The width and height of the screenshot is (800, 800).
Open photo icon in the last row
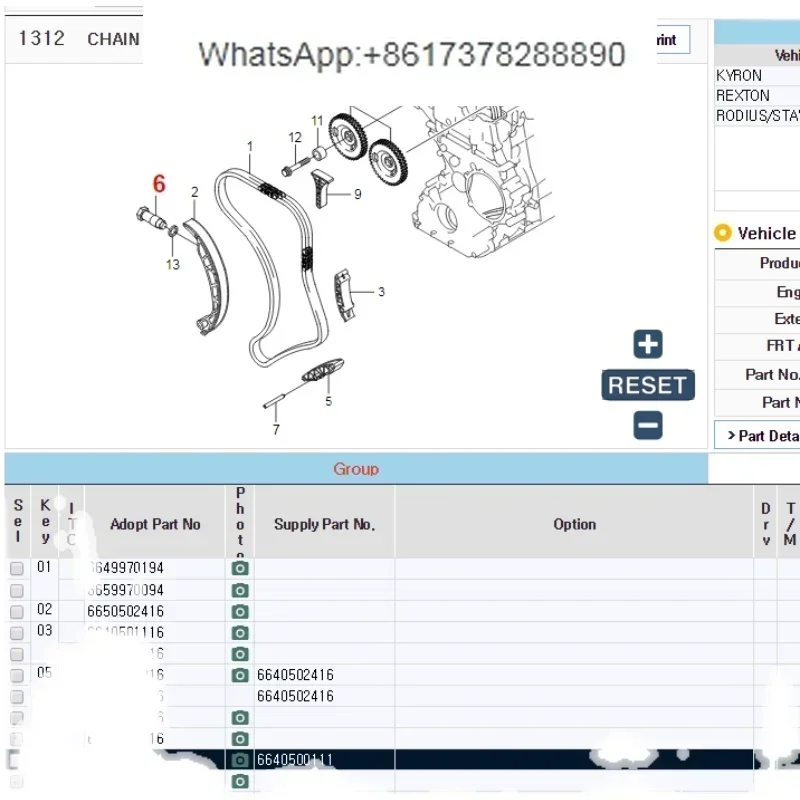coord(240,781)
